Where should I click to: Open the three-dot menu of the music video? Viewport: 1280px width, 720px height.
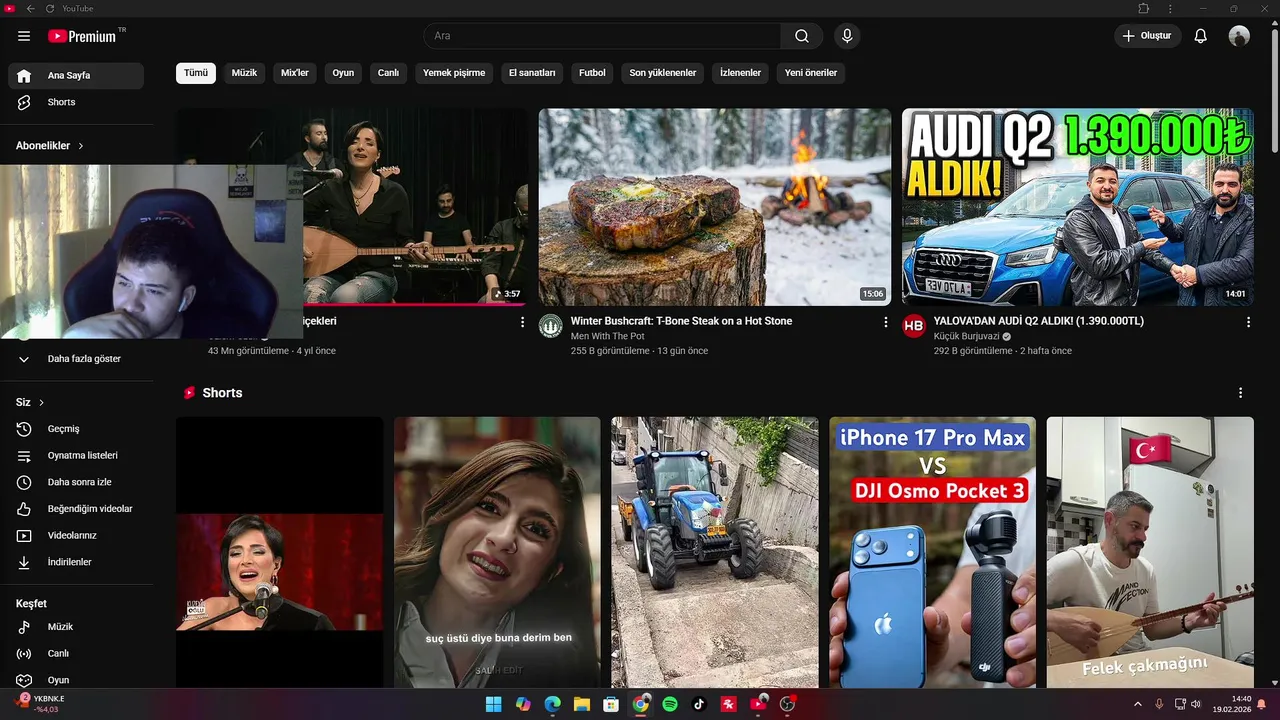[x=522, y=322]
